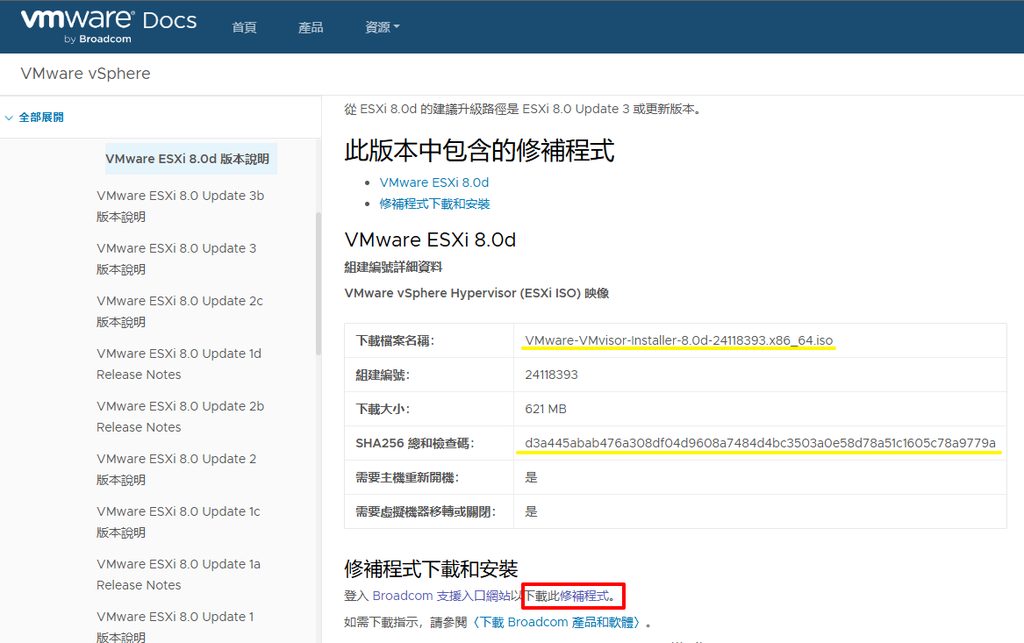Click the 需要主機重新開機 label cell

coord(429,477)
